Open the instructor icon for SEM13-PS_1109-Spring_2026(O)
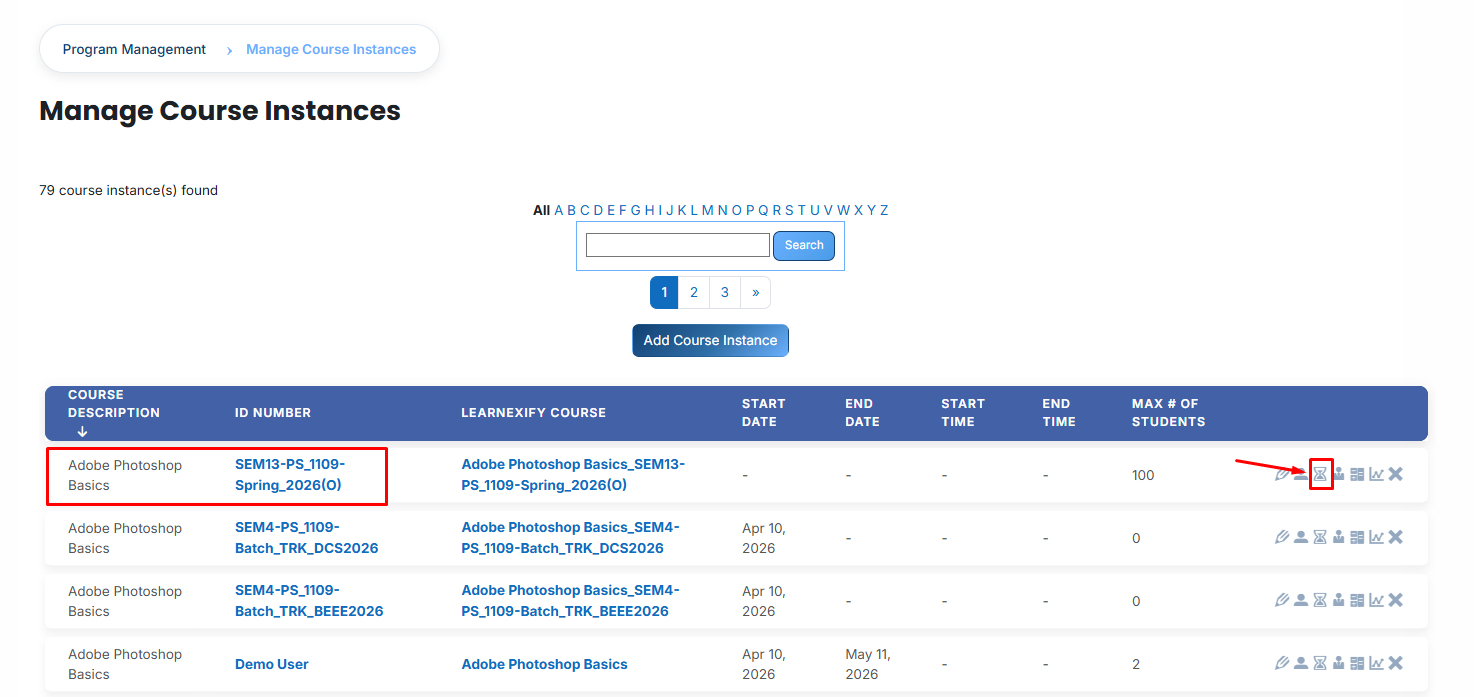Viewport: 1474px width, 697px height. click(1338, 474)
